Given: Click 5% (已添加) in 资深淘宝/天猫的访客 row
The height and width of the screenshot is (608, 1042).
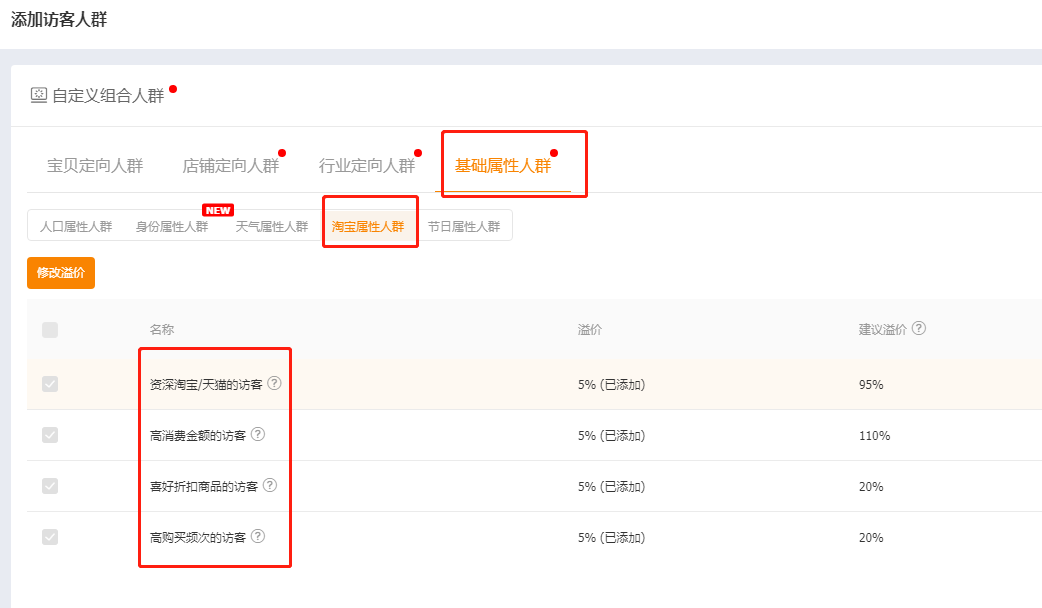Looking at the screenshot, I should 611,385.
